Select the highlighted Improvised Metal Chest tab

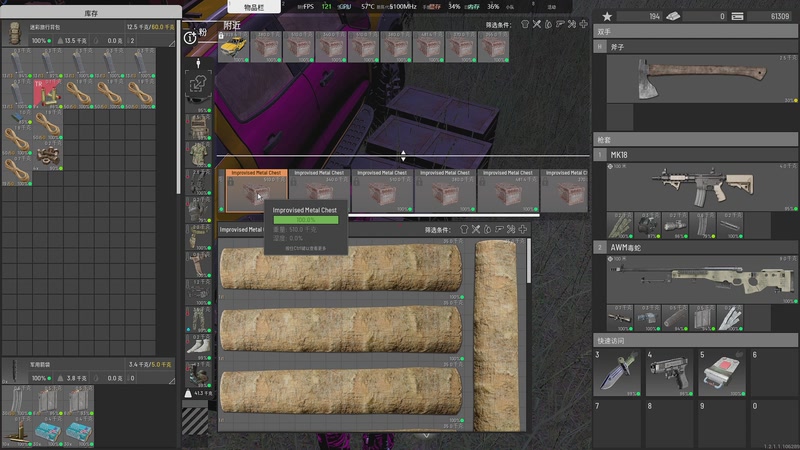257,190
